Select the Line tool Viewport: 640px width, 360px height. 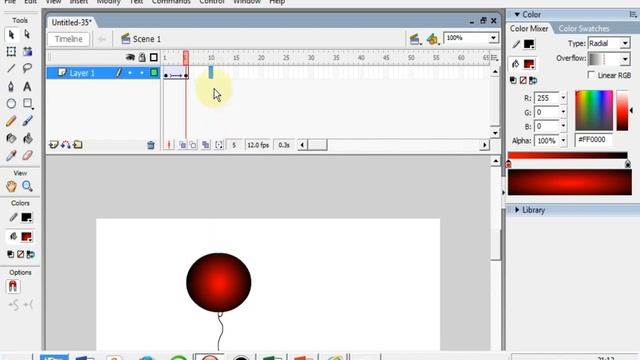(11, 69)
